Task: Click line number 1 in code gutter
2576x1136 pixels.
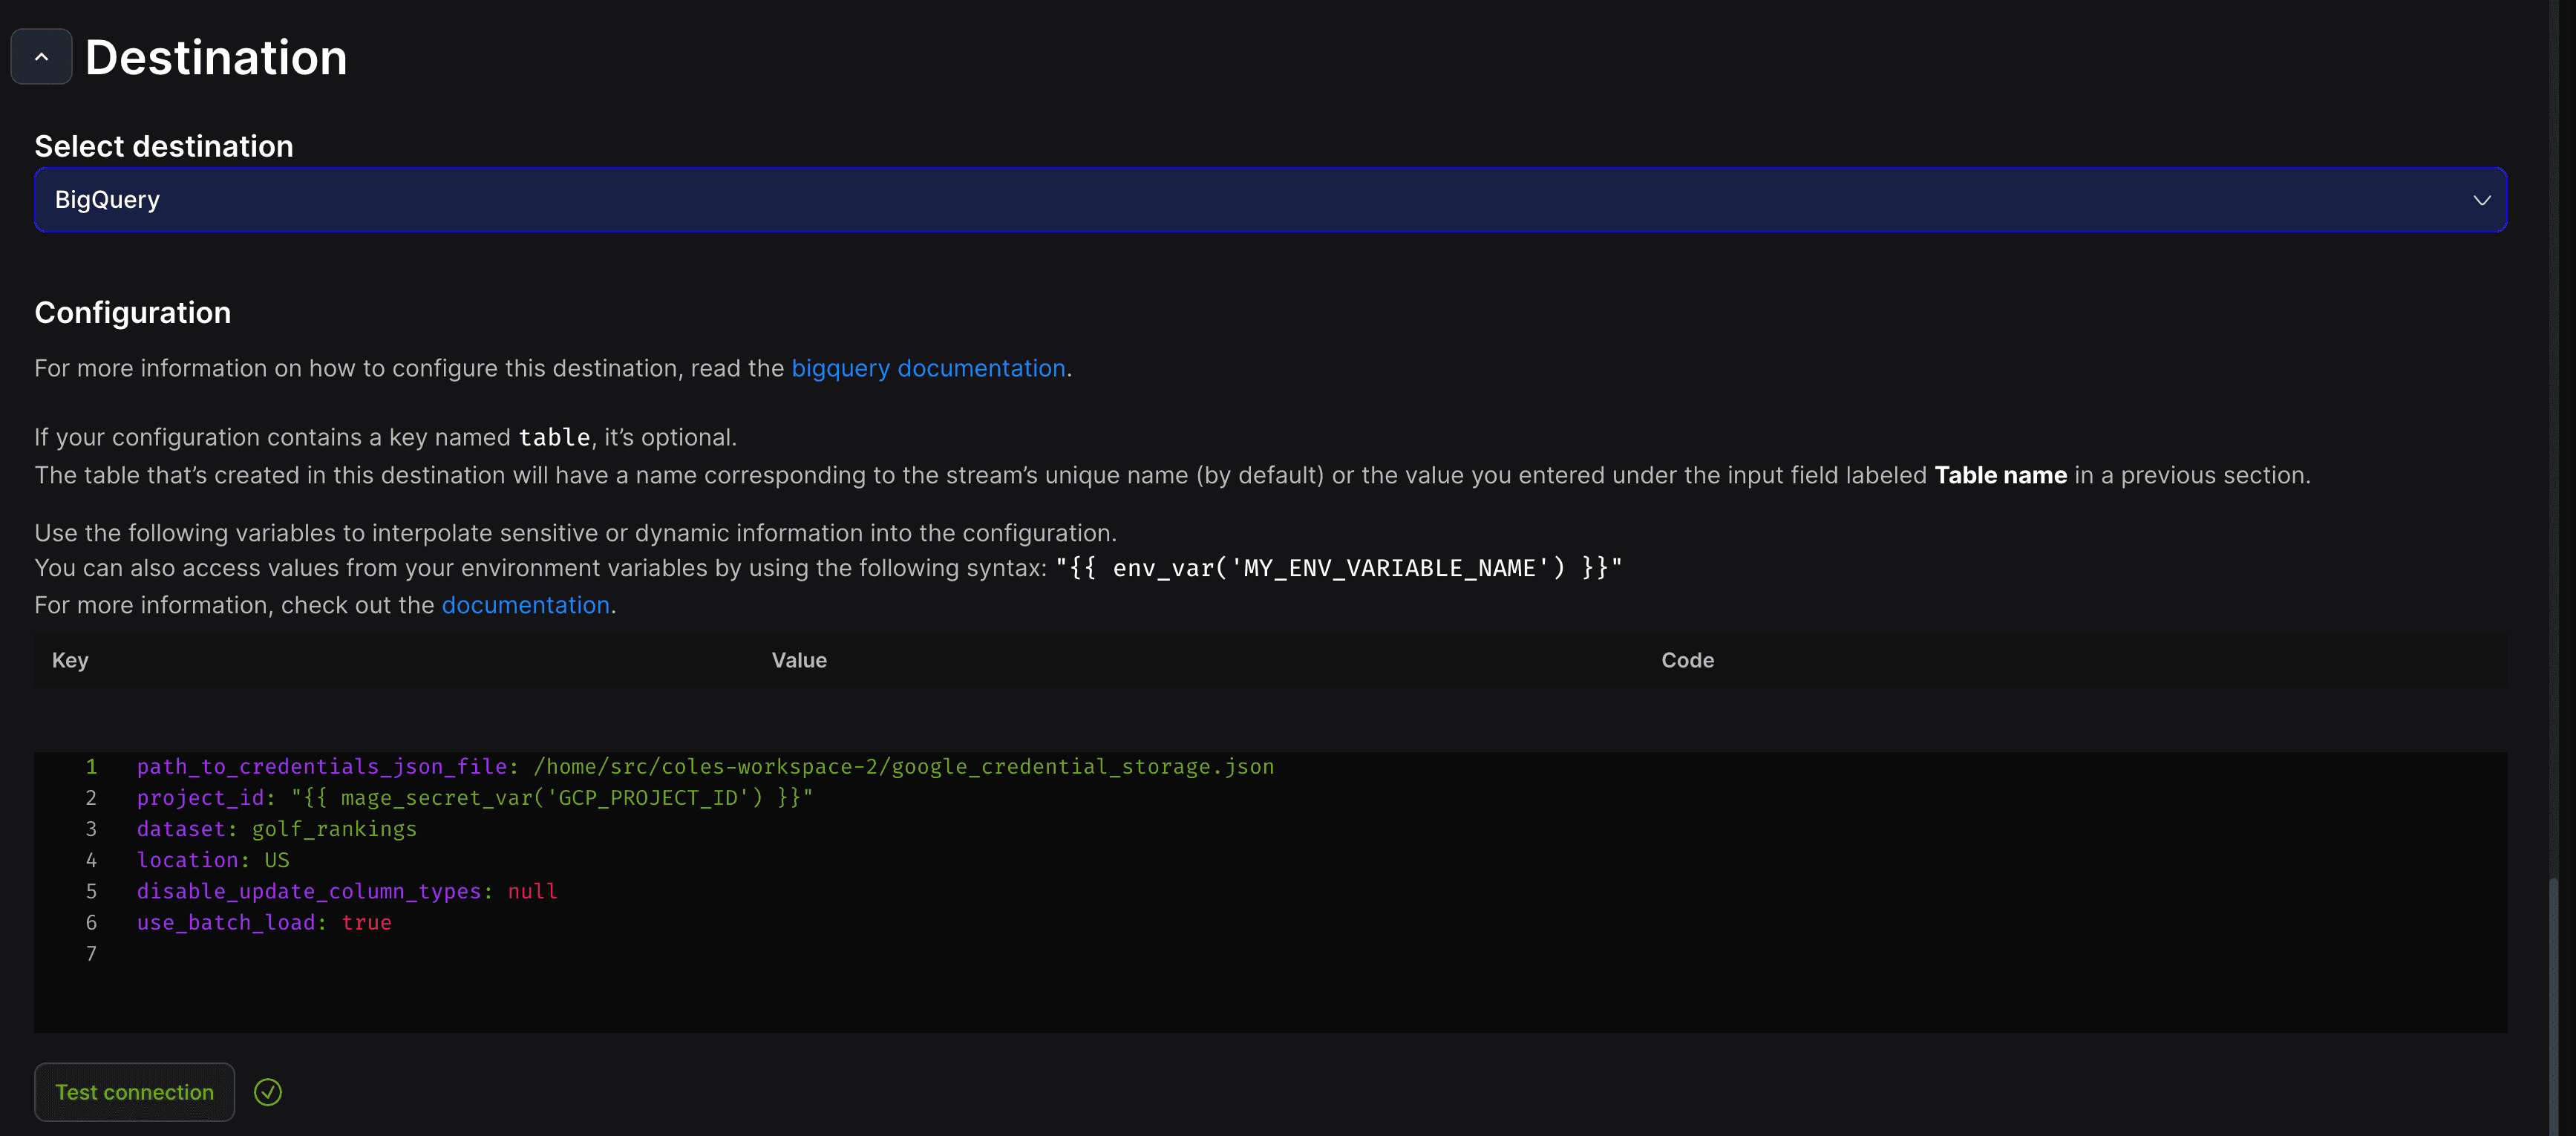Action: 91,767
